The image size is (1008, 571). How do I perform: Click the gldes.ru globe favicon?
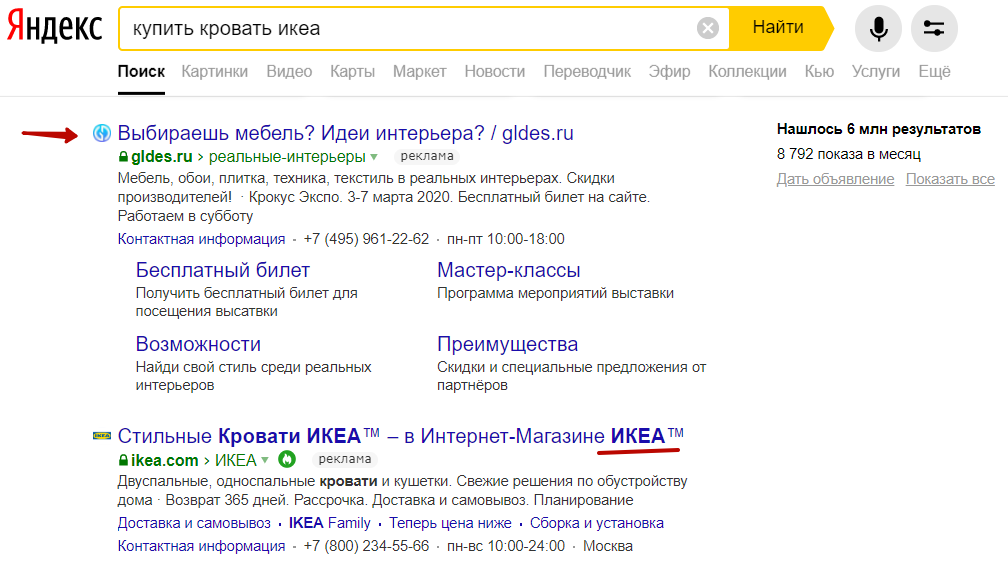tap(102, 133)
